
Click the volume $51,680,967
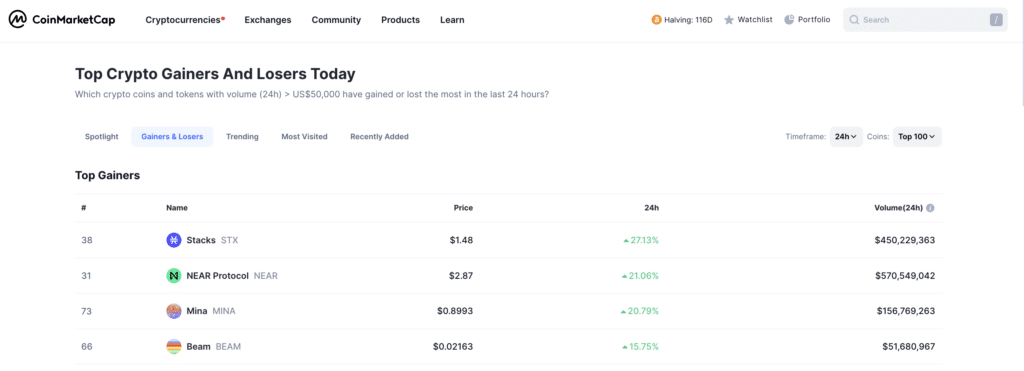pos(908,346)
